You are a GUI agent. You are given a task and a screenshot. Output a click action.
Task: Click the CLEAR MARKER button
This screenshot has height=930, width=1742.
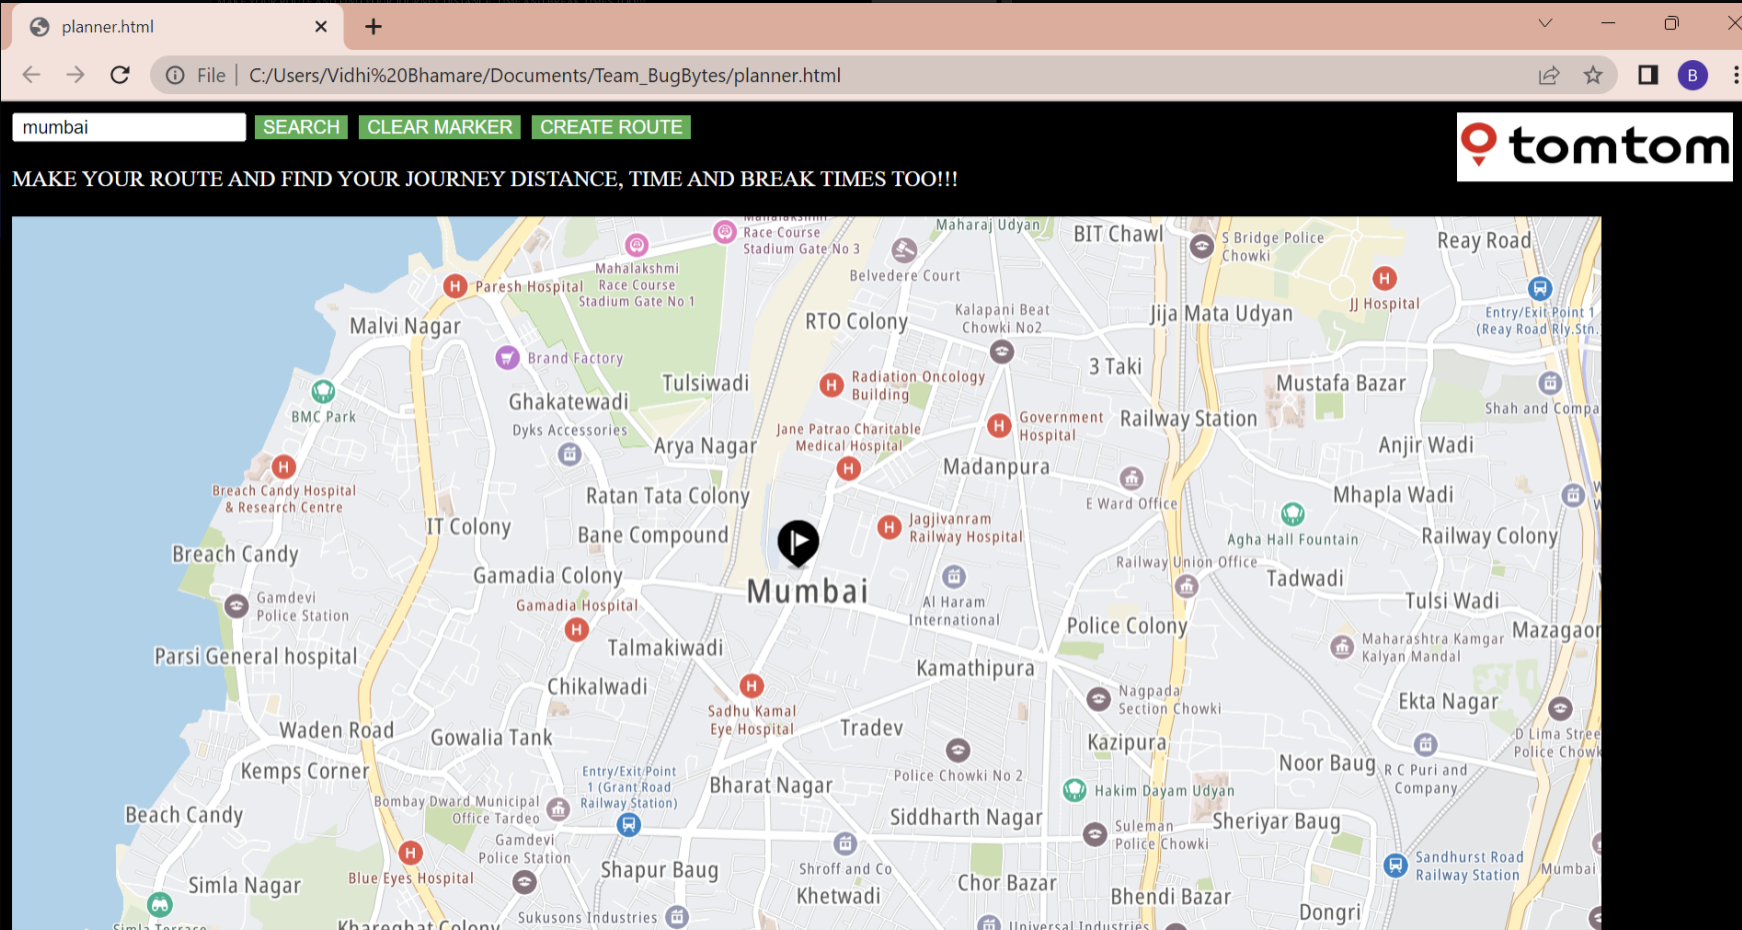pyautogui.click(x=440, y=127)
